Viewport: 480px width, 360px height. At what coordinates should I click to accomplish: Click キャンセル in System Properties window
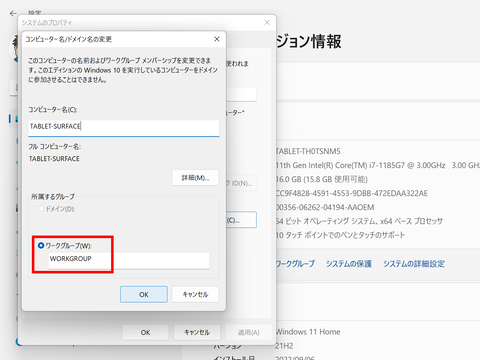point(197,332)
